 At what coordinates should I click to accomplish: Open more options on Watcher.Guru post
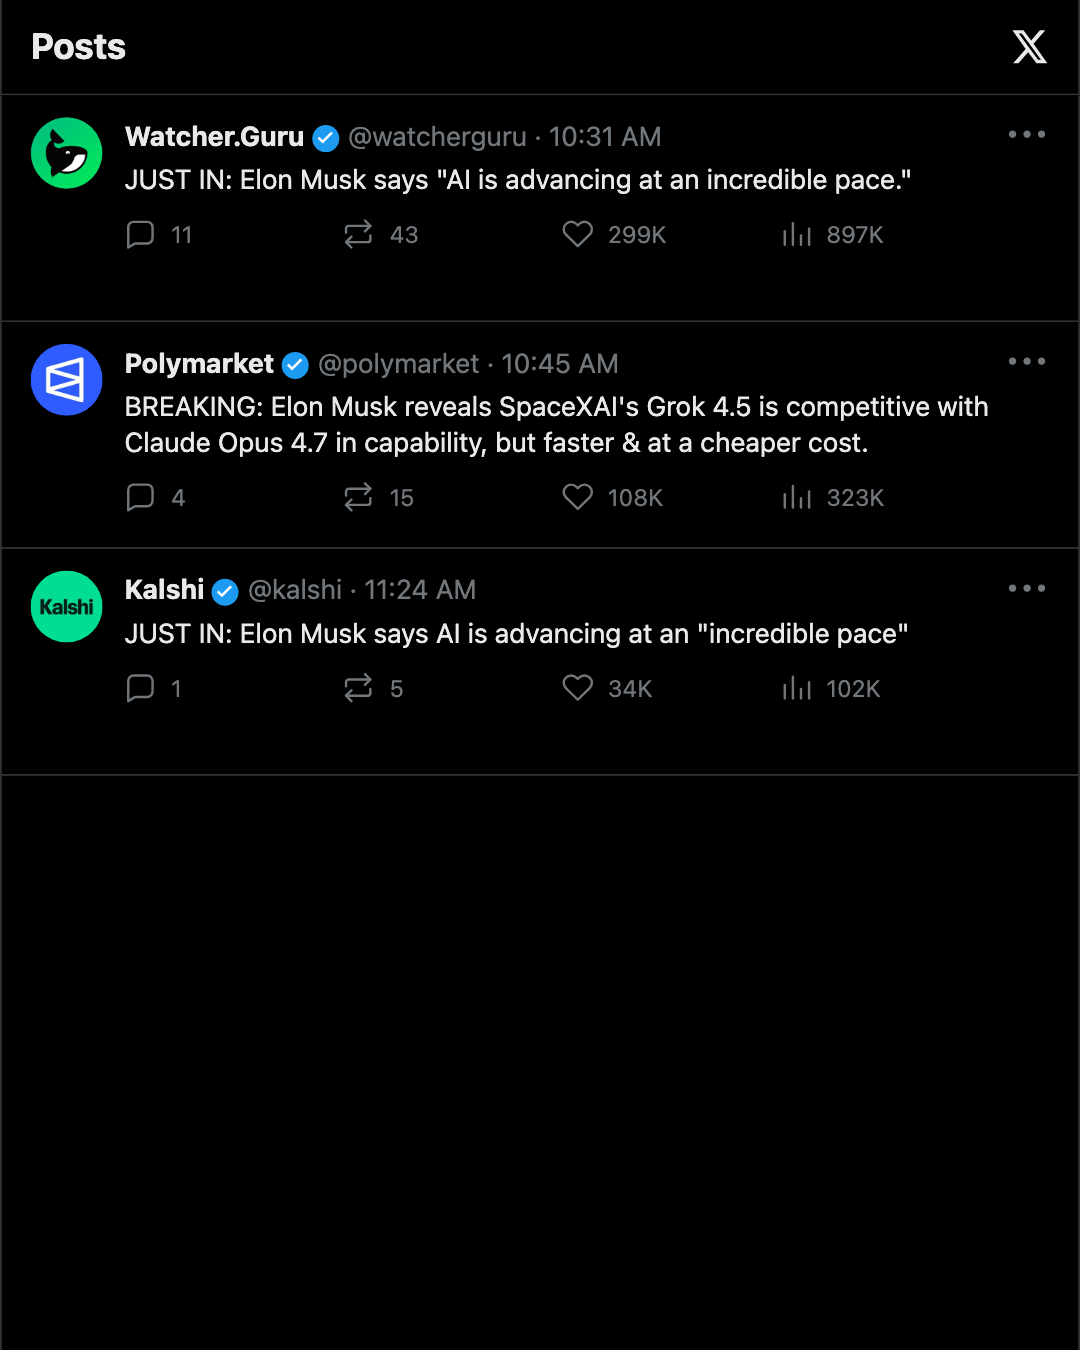[x=1027, y=134]
